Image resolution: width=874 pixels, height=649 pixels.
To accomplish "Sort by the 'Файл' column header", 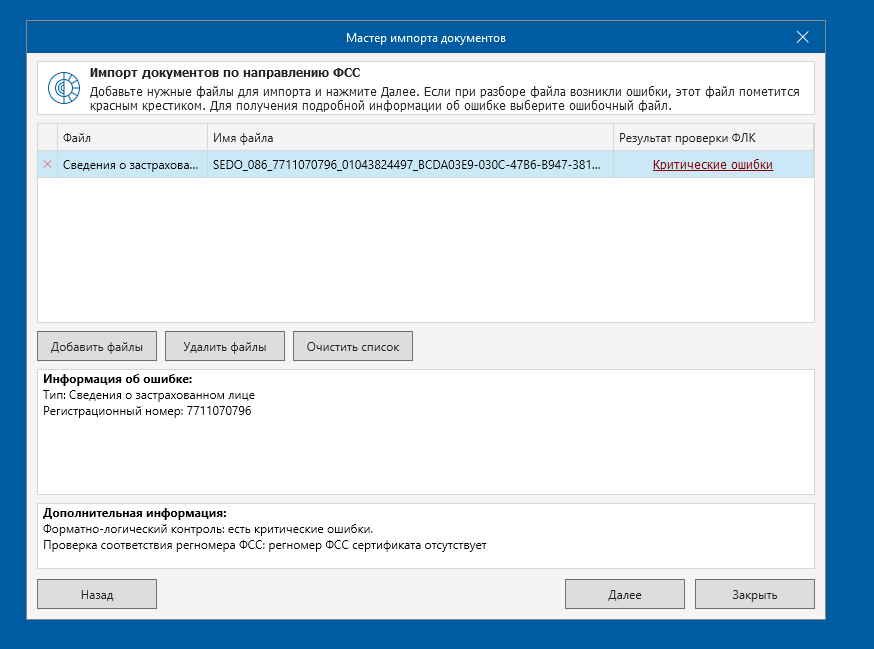I will pyautogui.click(x=132, y=138).
